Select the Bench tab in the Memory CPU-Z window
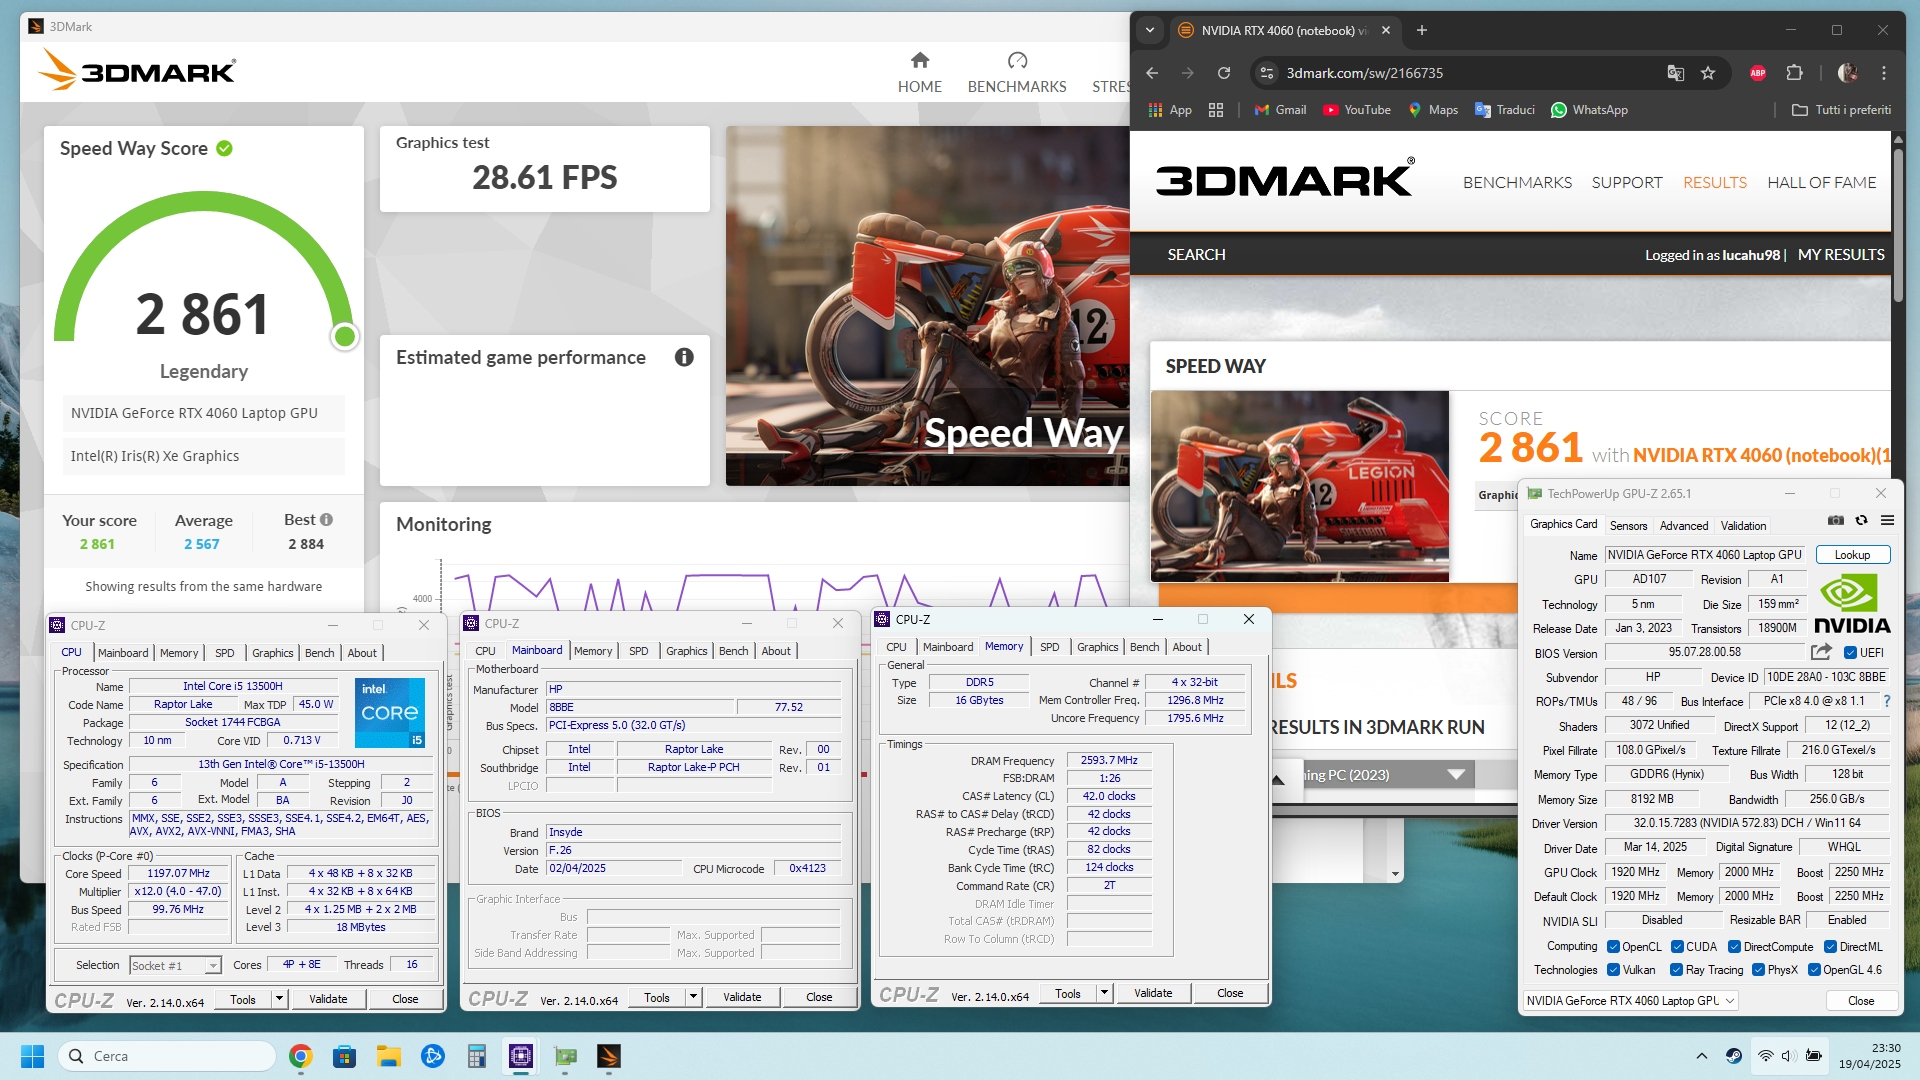The width and height of the screenshot is (1920, 1080). coord(1144,647)
